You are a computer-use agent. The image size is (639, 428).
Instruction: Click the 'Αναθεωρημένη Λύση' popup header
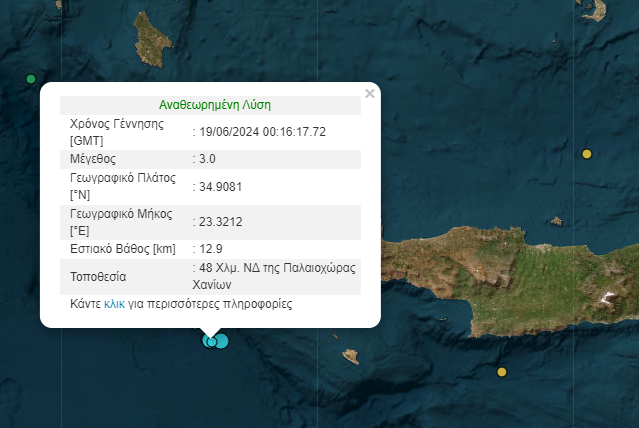(x=215, y=104)
